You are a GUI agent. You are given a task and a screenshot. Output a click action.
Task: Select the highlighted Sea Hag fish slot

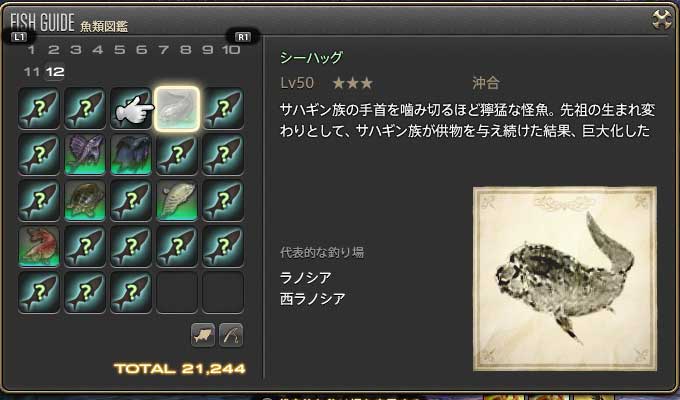177,108
